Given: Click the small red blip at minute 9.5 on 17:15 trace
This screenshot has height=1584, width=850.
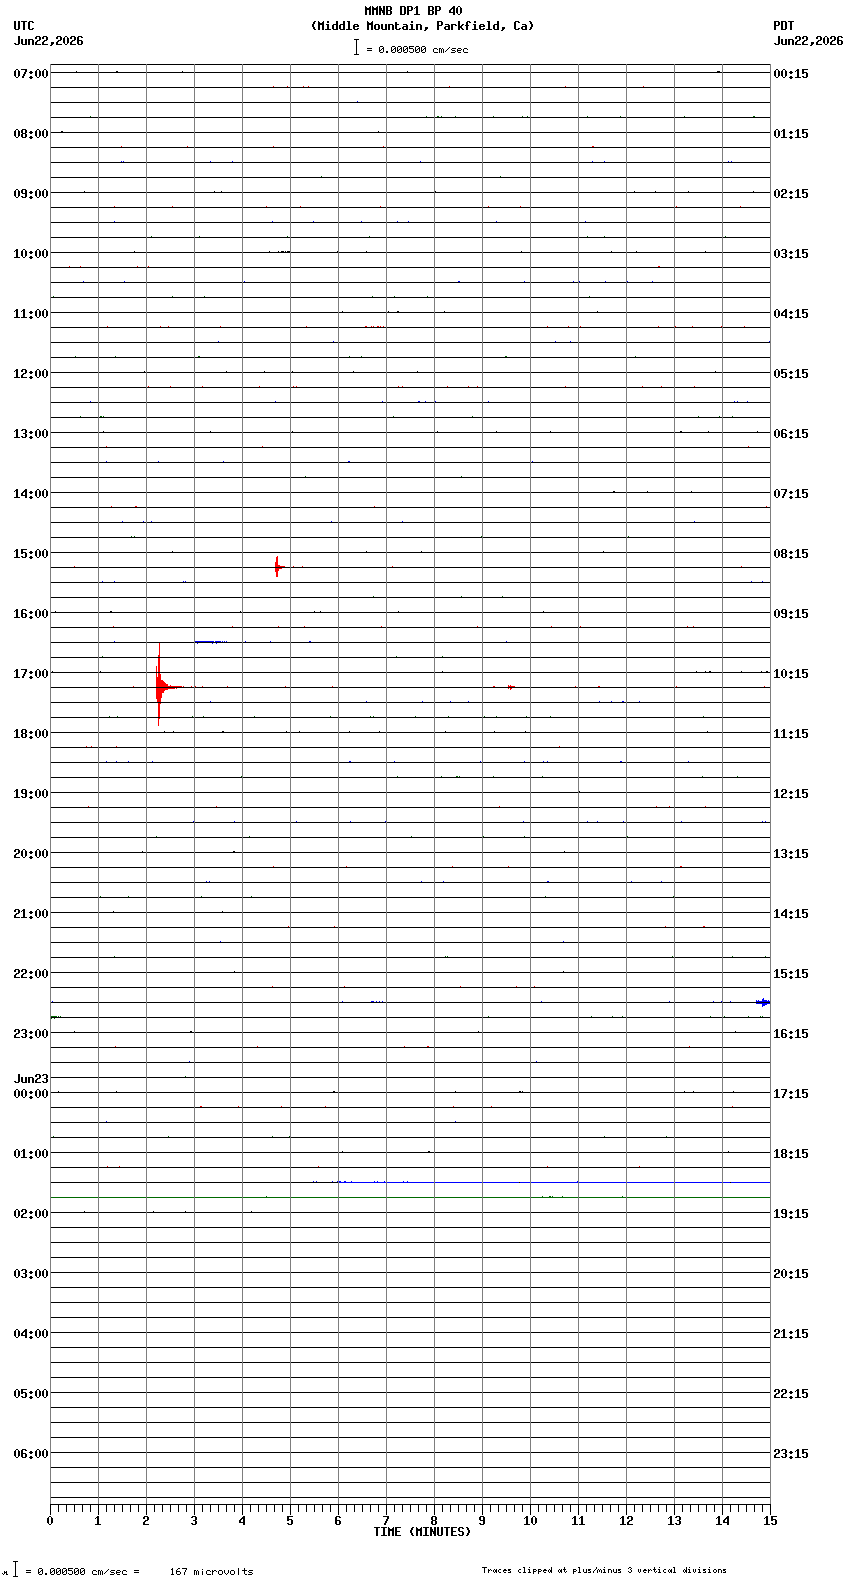Looking at the screenshot, I should [511, 687].
